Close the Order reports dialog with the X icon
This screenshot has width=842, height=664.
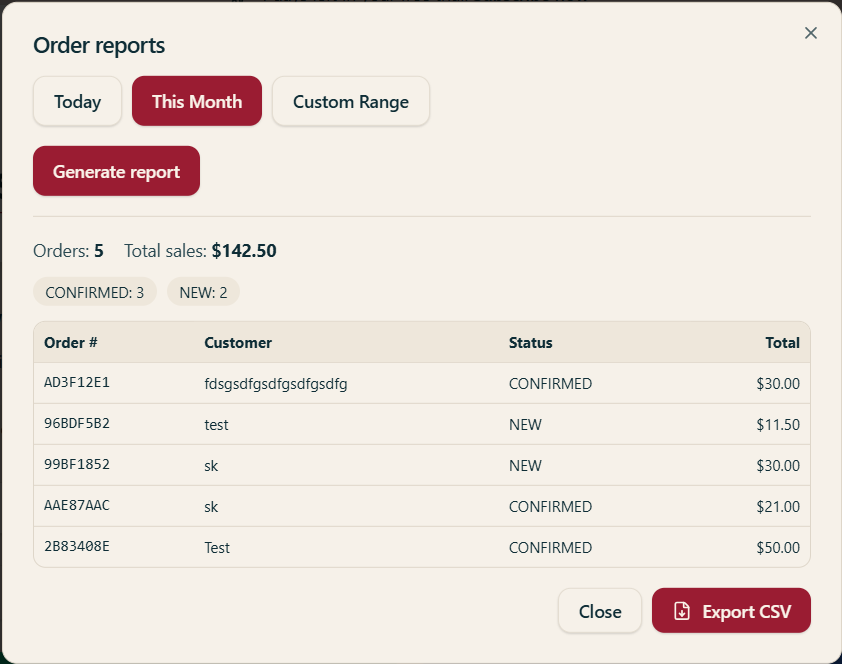pyautogui.click(x=810, y=33)
